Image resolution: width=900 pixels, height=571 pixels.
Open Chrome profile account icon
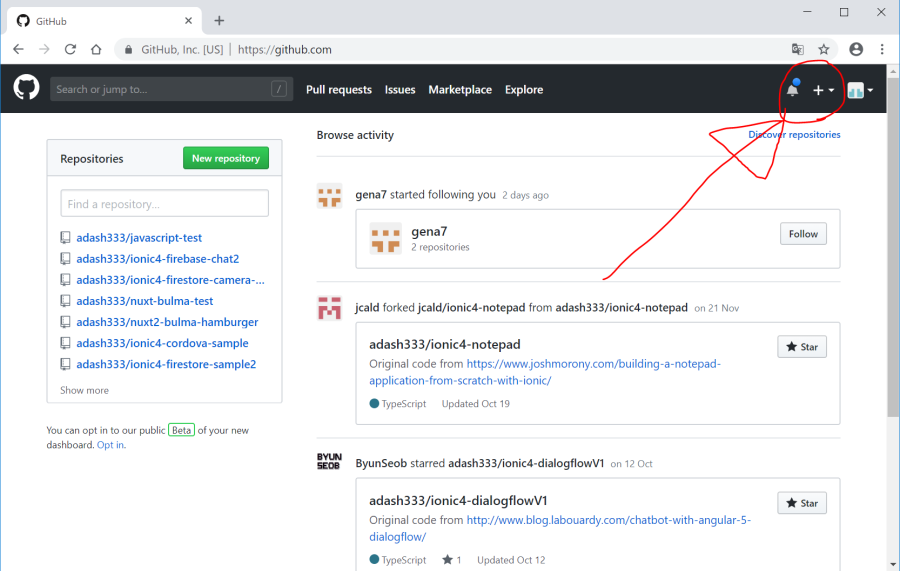(x=856, y=49)
